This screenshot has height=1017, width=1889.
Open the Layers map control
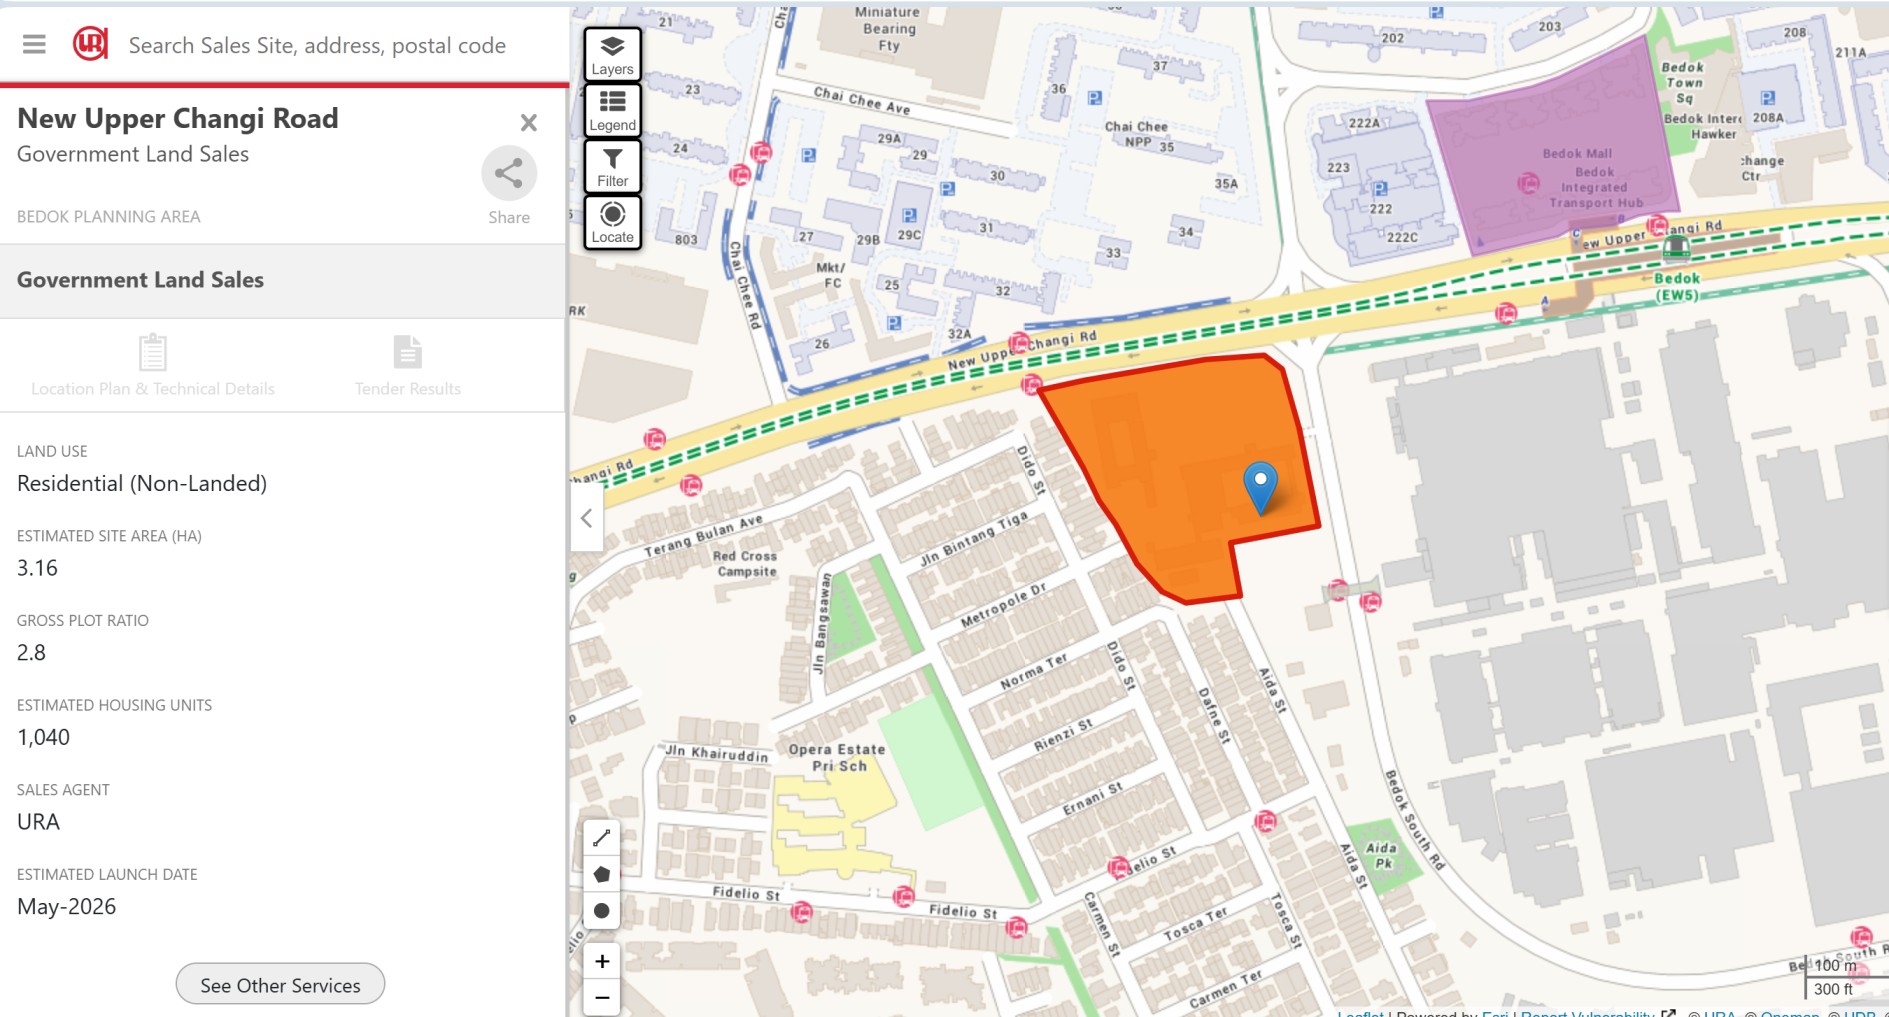click(612, 54)
